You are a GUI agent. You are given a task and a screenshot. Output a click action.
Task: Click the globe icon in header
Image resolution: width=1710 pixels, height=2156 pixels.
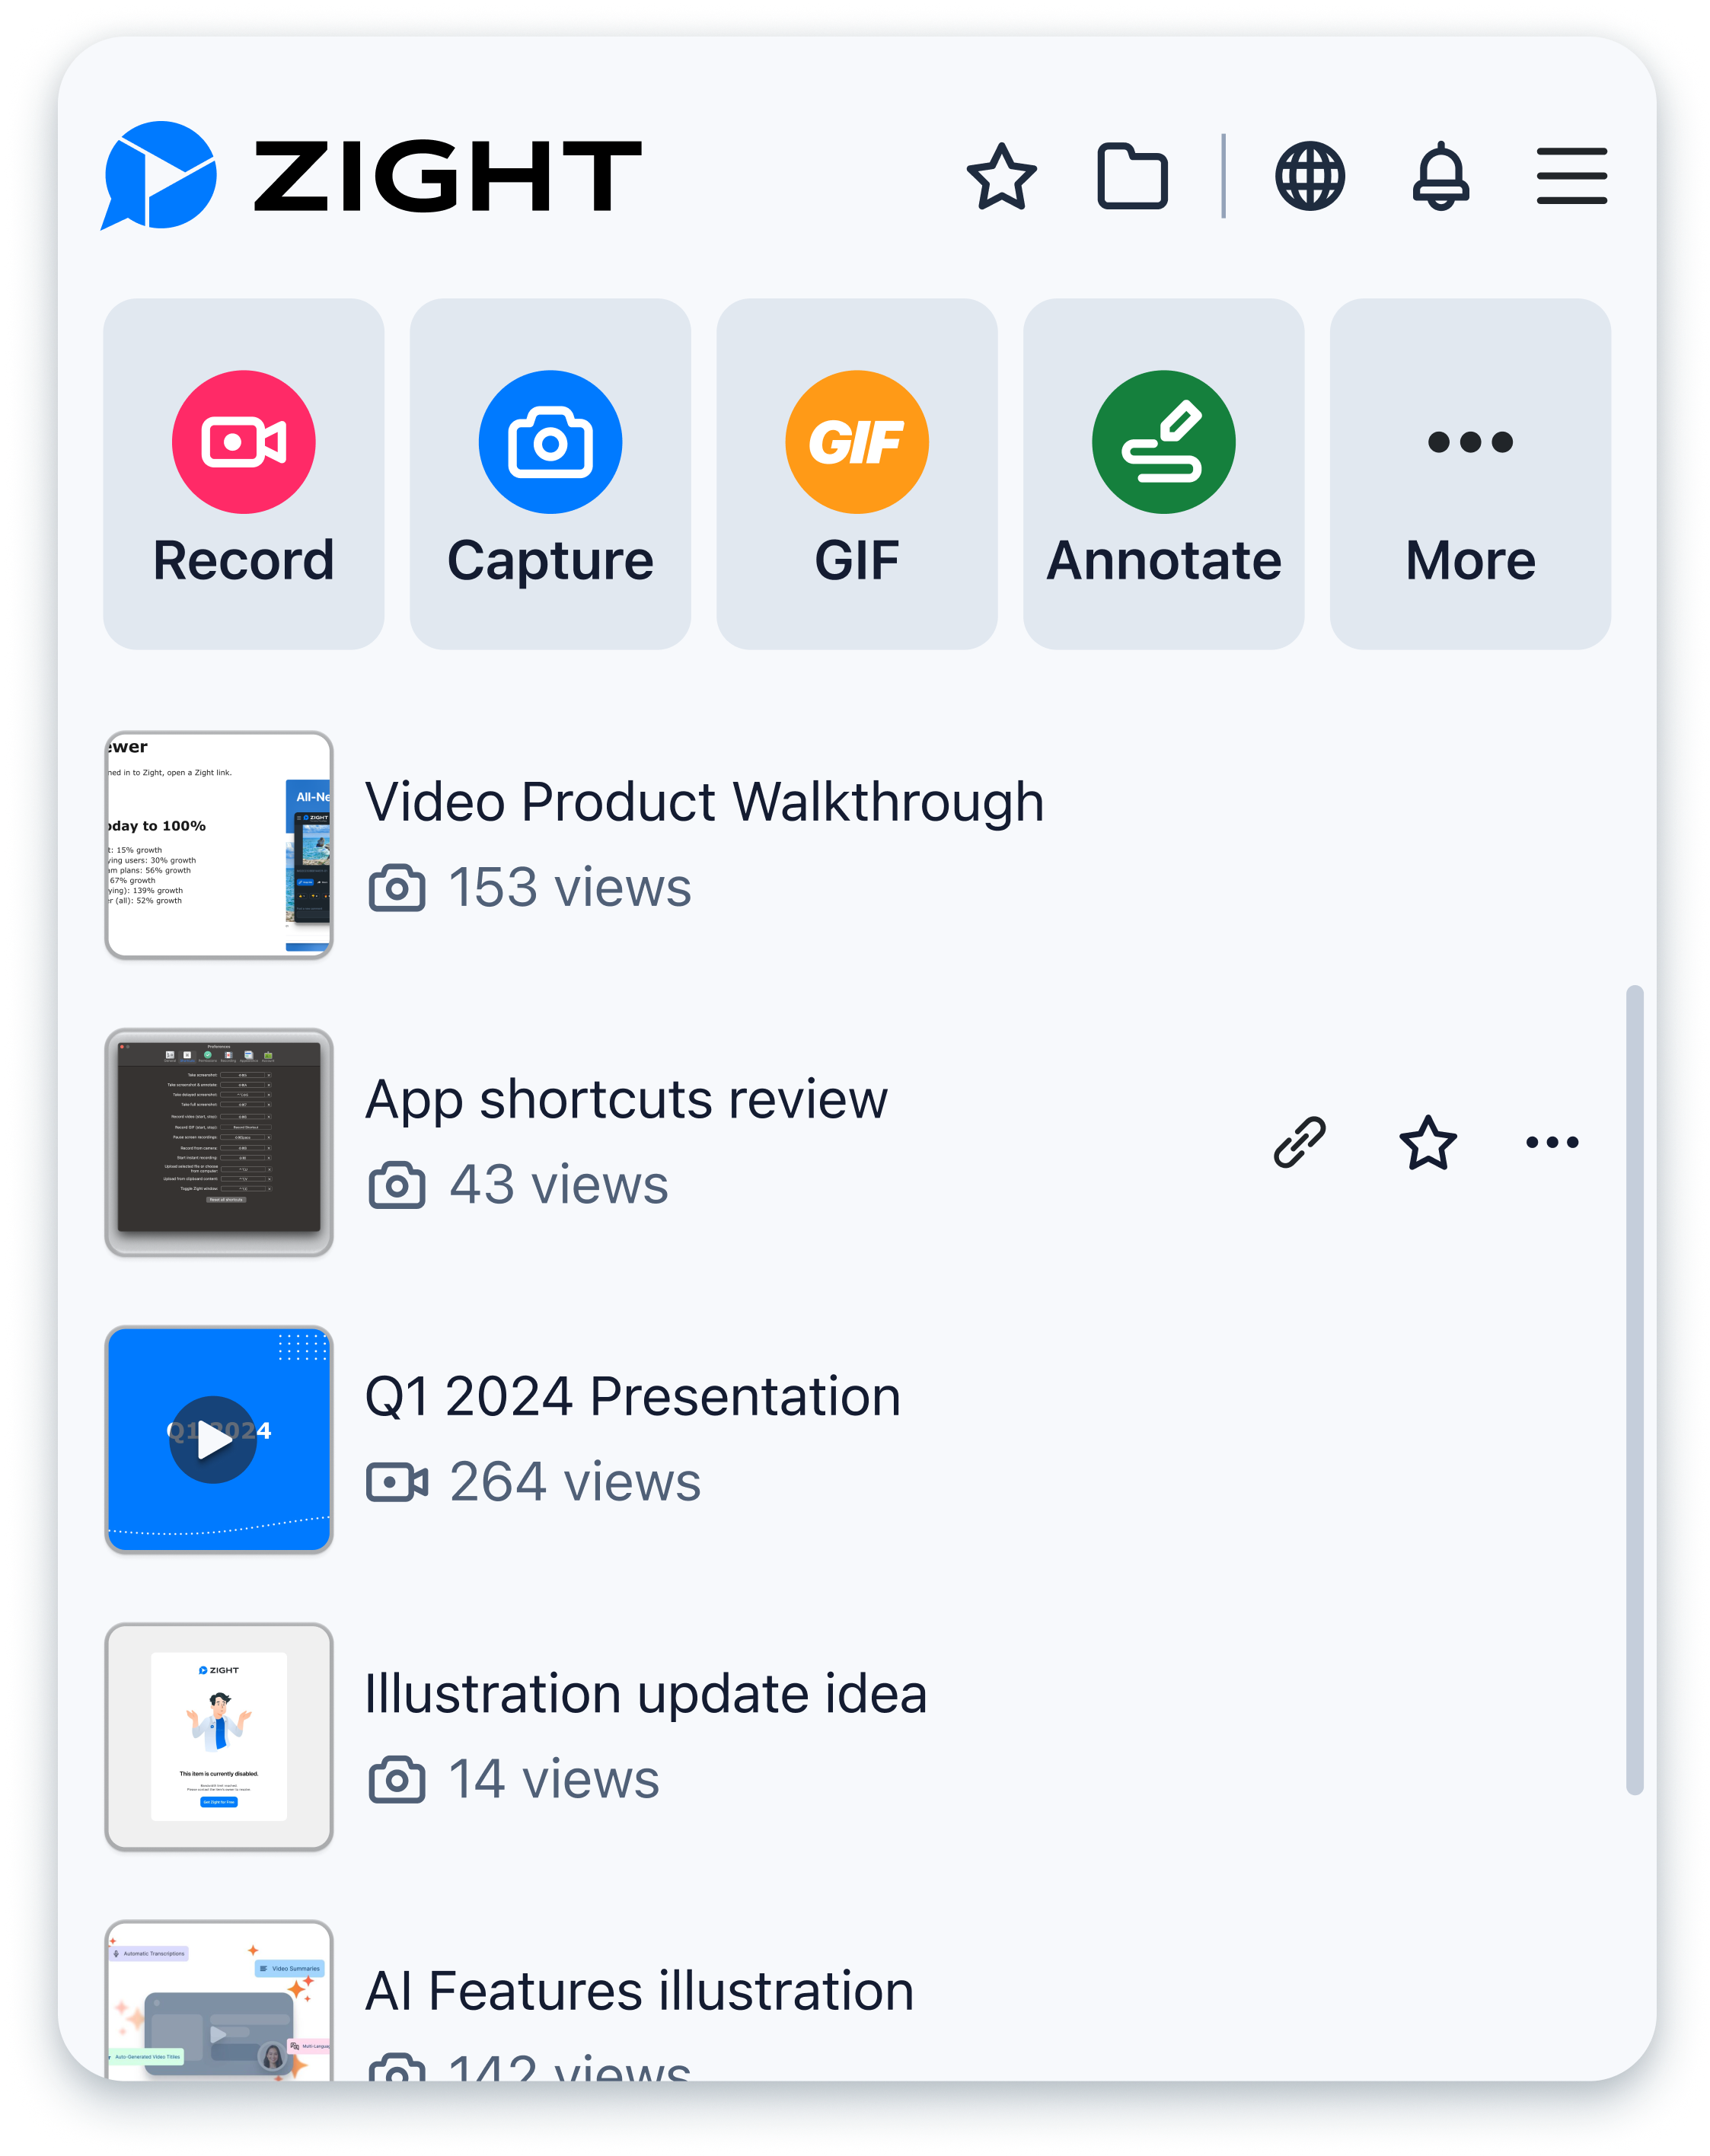[x=1310, y=177]
